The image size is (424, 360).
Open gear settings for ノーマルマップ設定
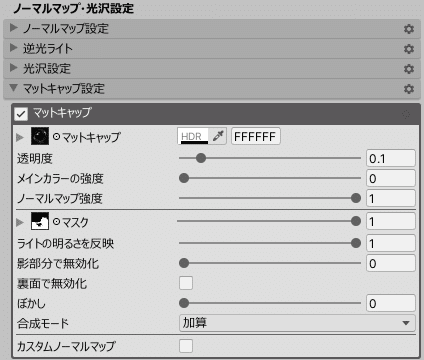(x=409, y=29)
